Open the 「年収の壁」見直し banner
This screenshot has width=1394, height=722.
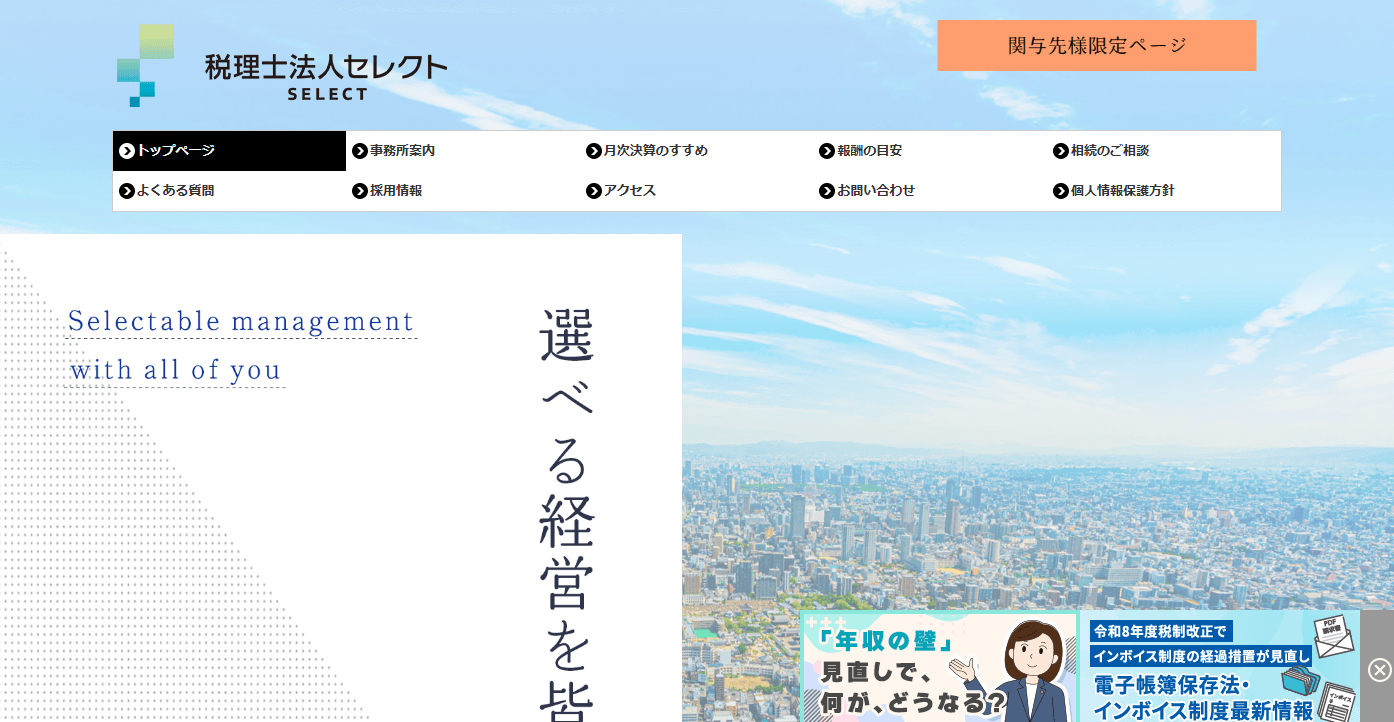tap(939, 667)
